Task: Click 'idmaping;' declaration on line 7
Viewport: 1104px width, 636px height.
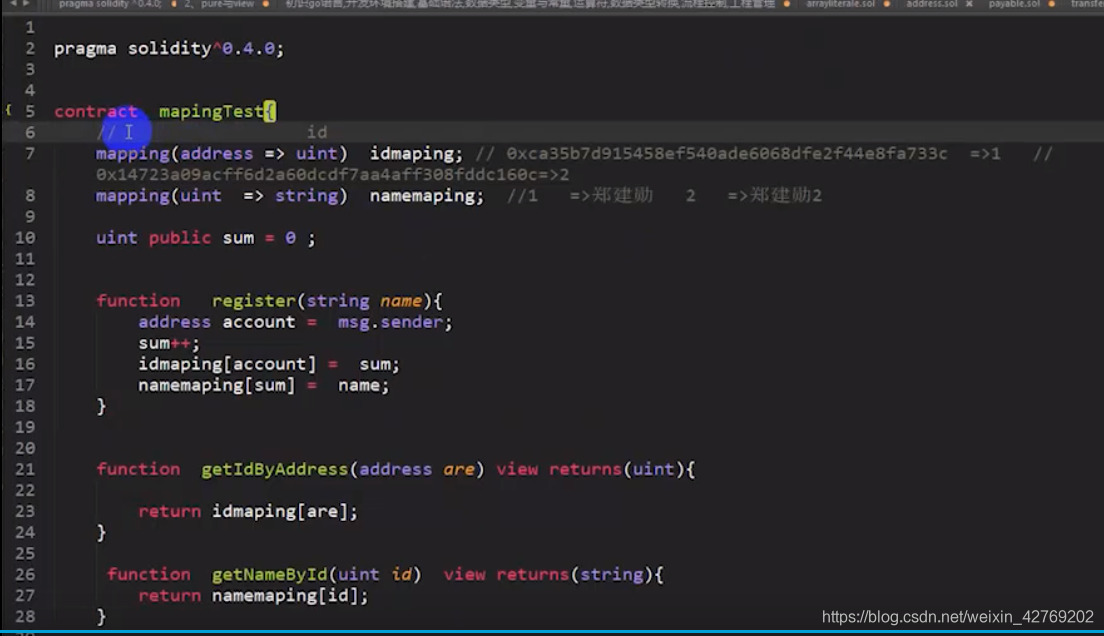Action: 416,154
